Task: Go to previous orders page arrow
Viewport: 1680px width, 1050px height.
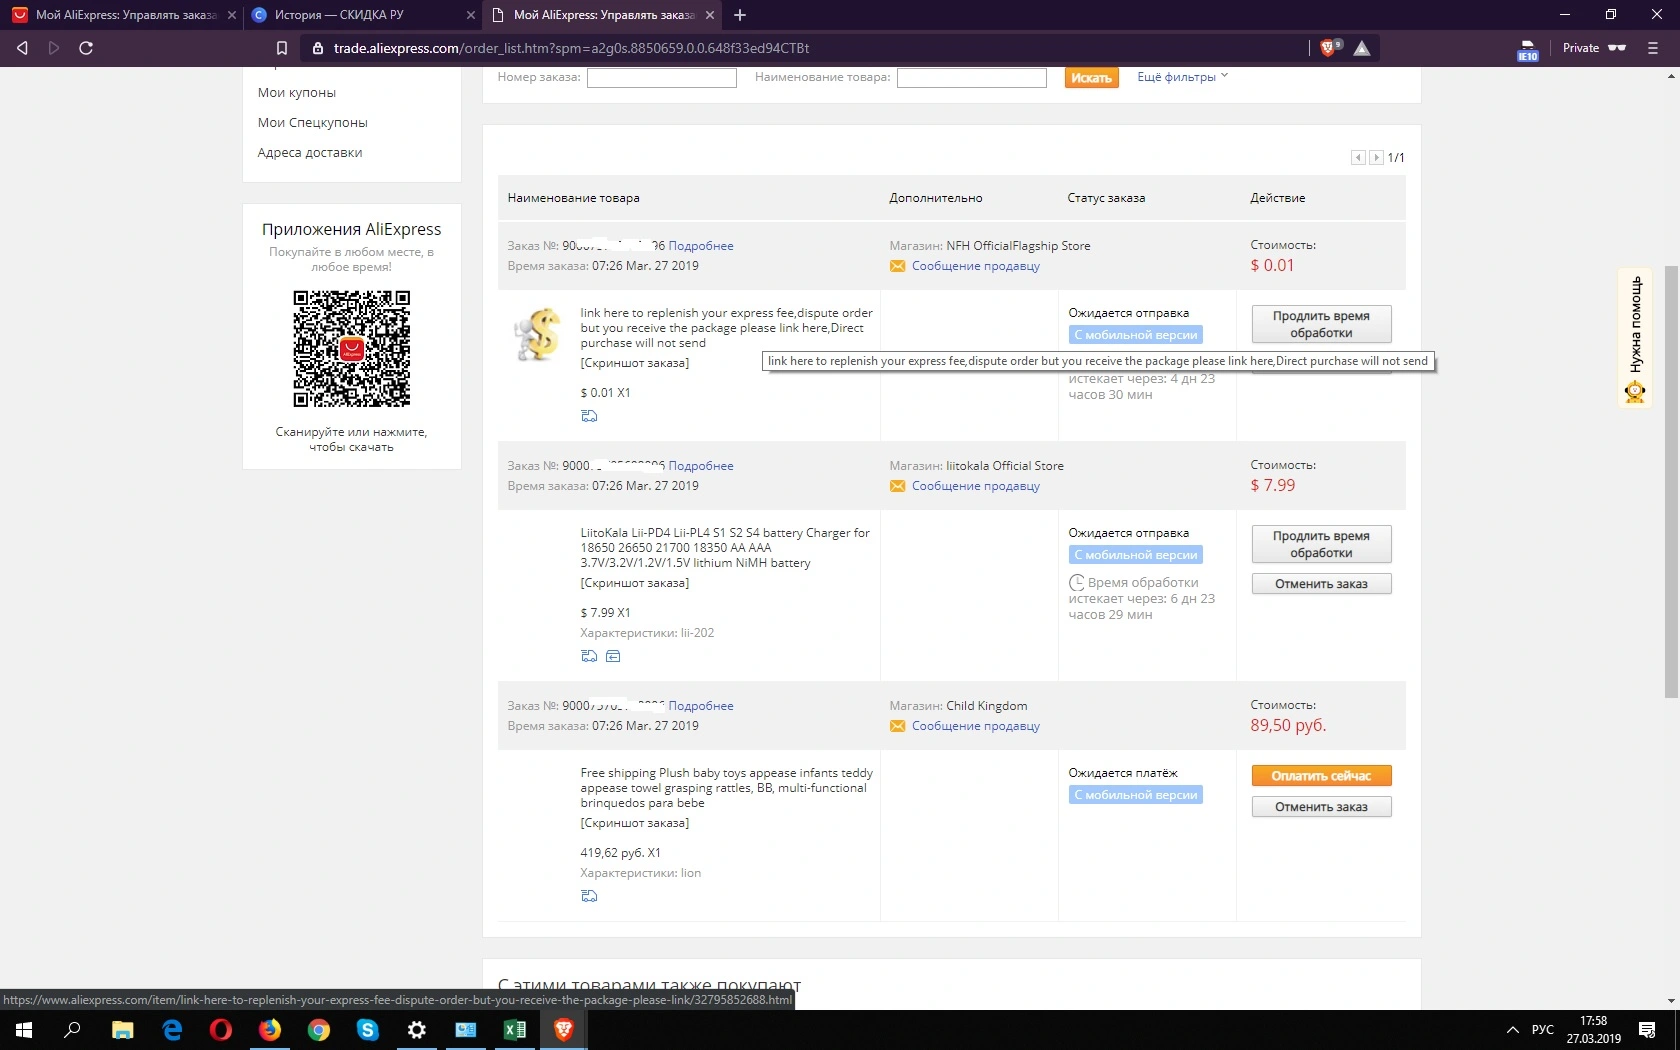Action: (x=1358, y=157)
